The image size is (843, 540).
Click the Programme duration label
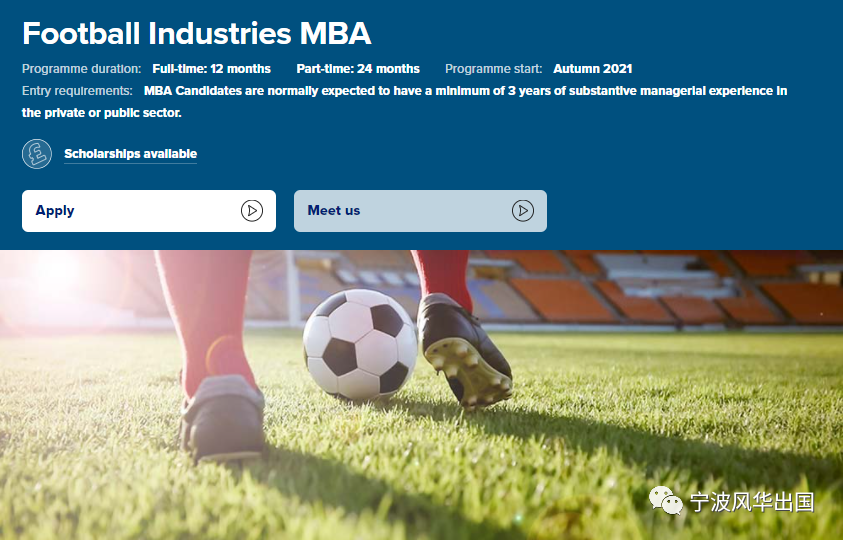(x=82, y=69)
